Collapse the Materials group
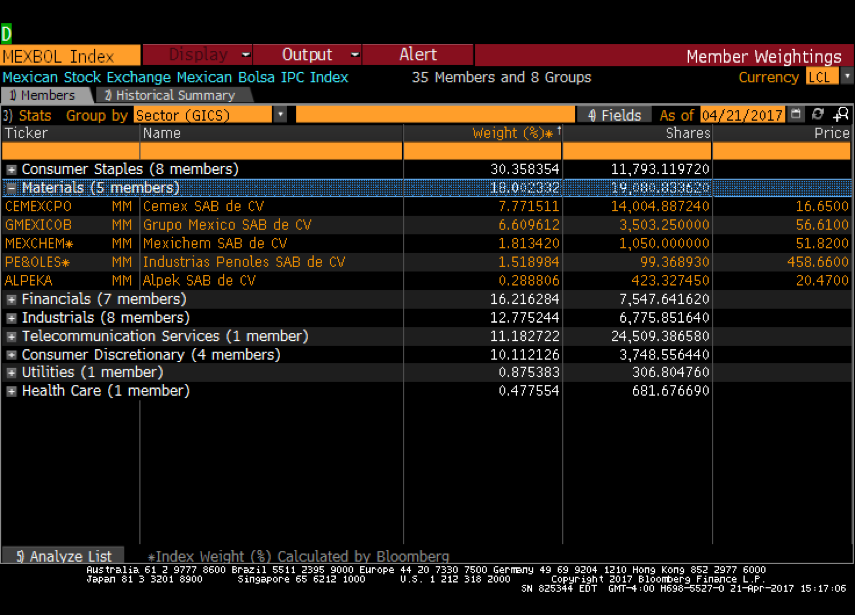This screenshot has height=615, width=855. click(x=11, y=189)
